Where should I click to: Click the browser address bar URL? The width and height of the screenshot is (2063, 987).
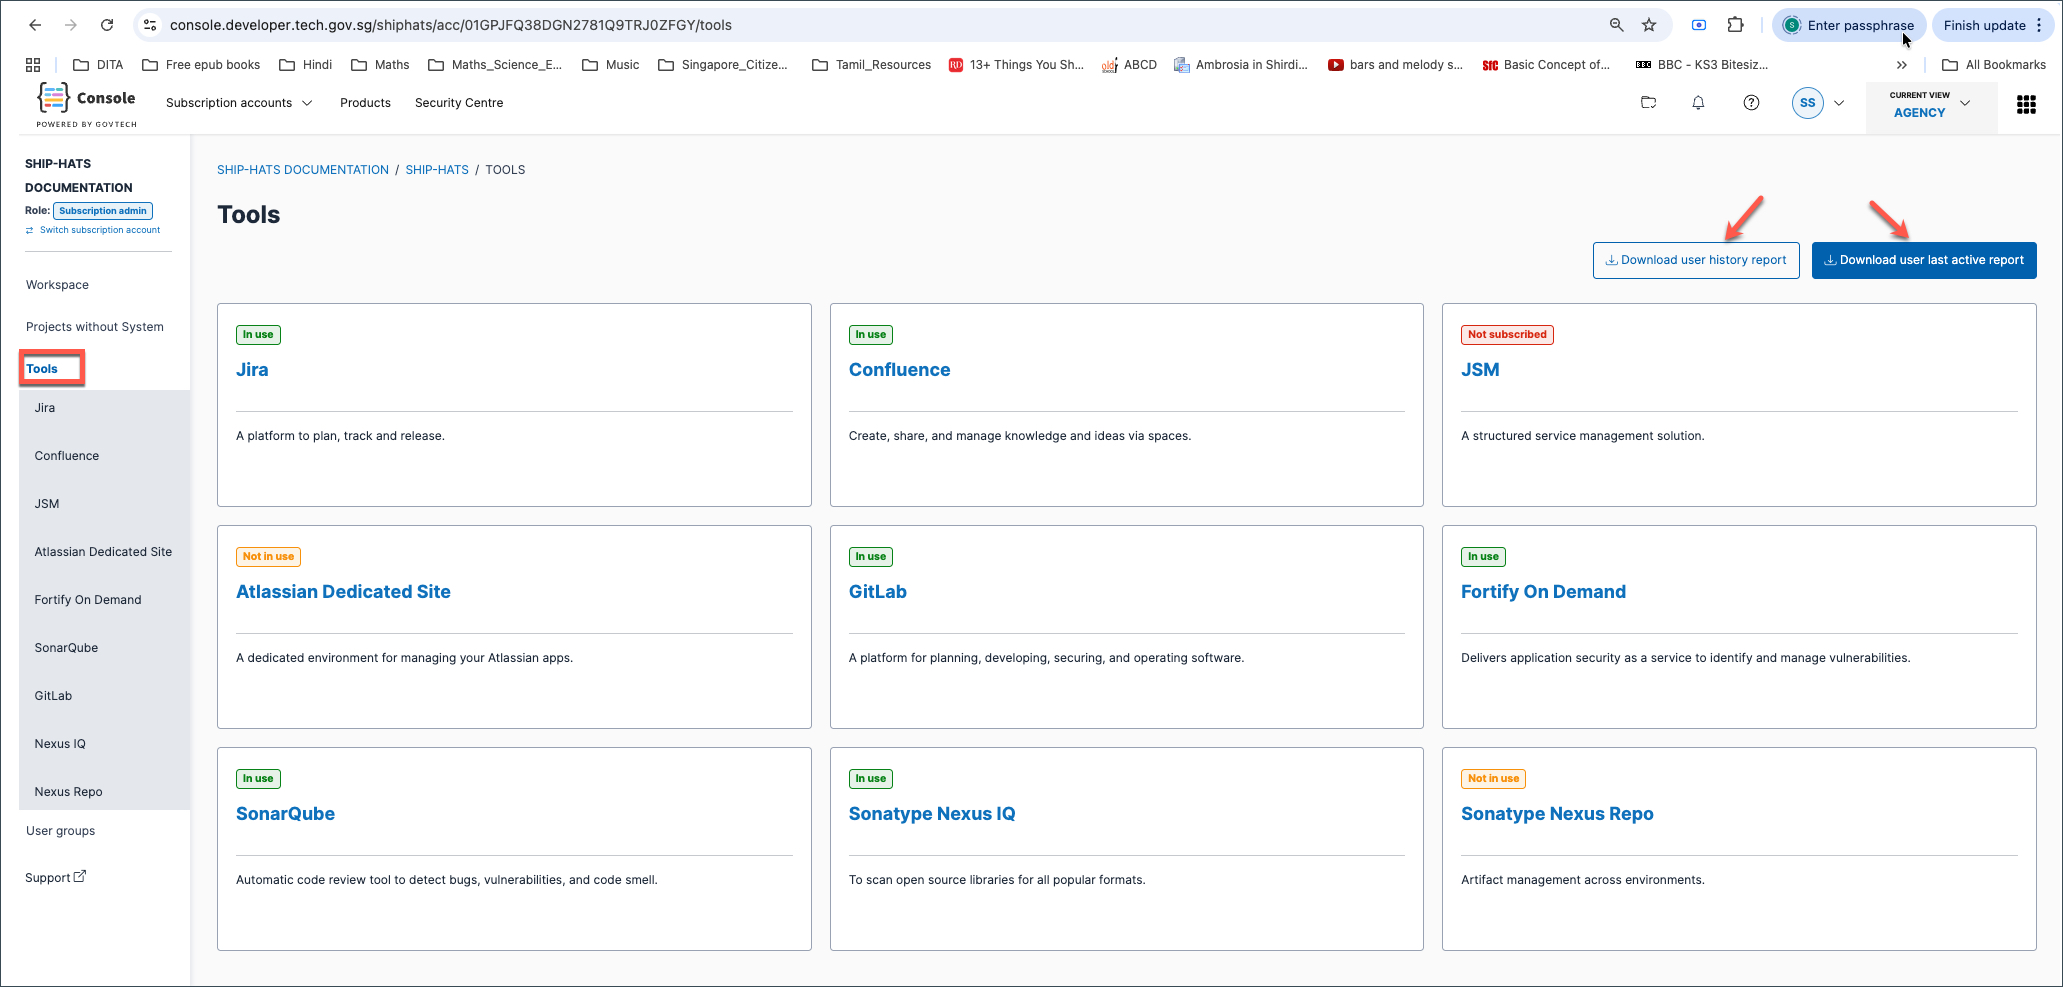click(x=451, y=25)
